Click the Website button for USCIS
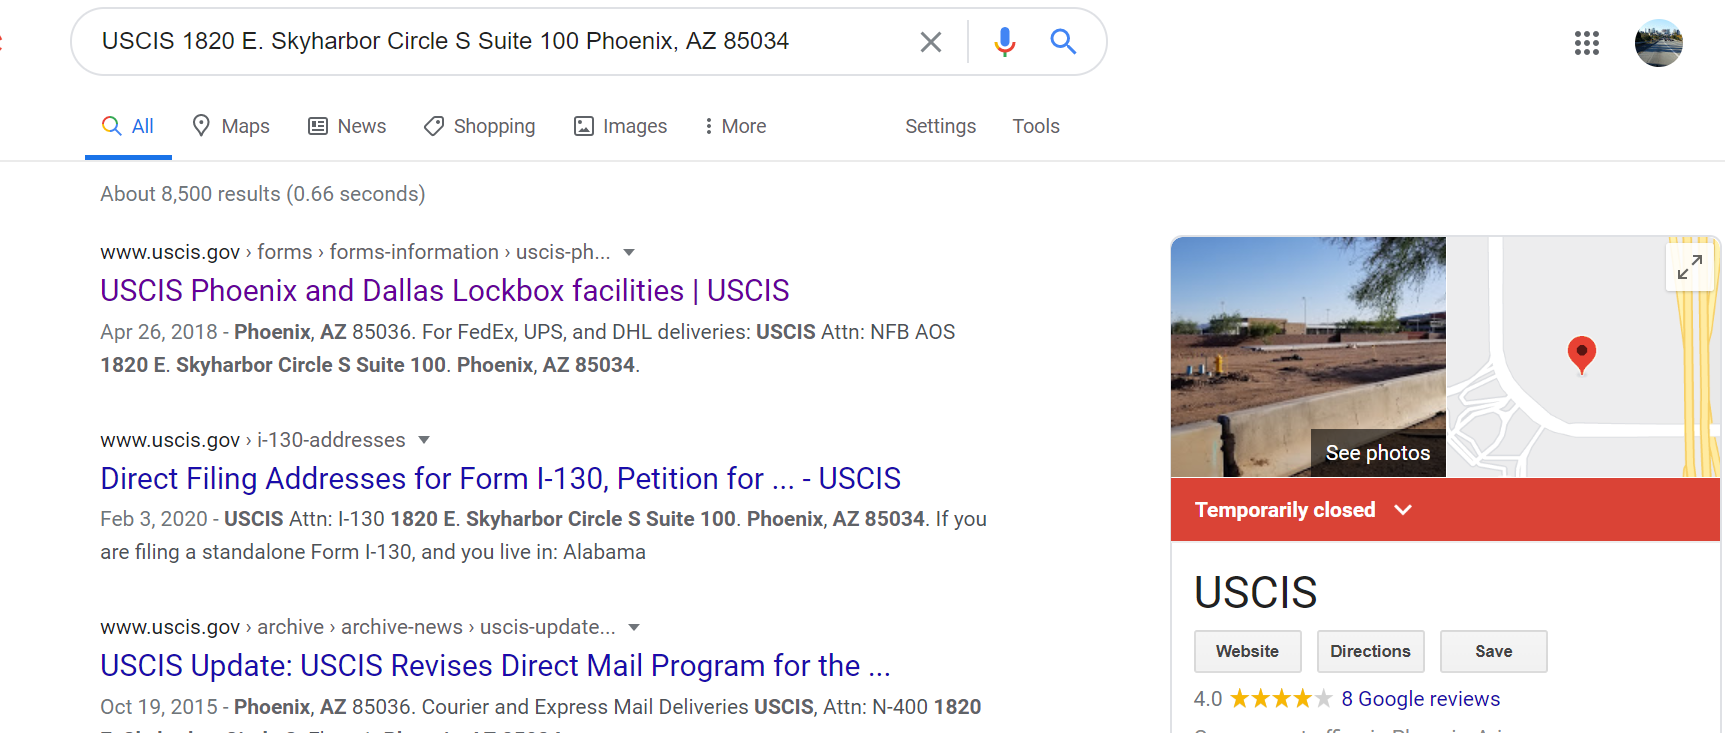This screenshot has height=733, width=1725. (x=1247, y=651)
